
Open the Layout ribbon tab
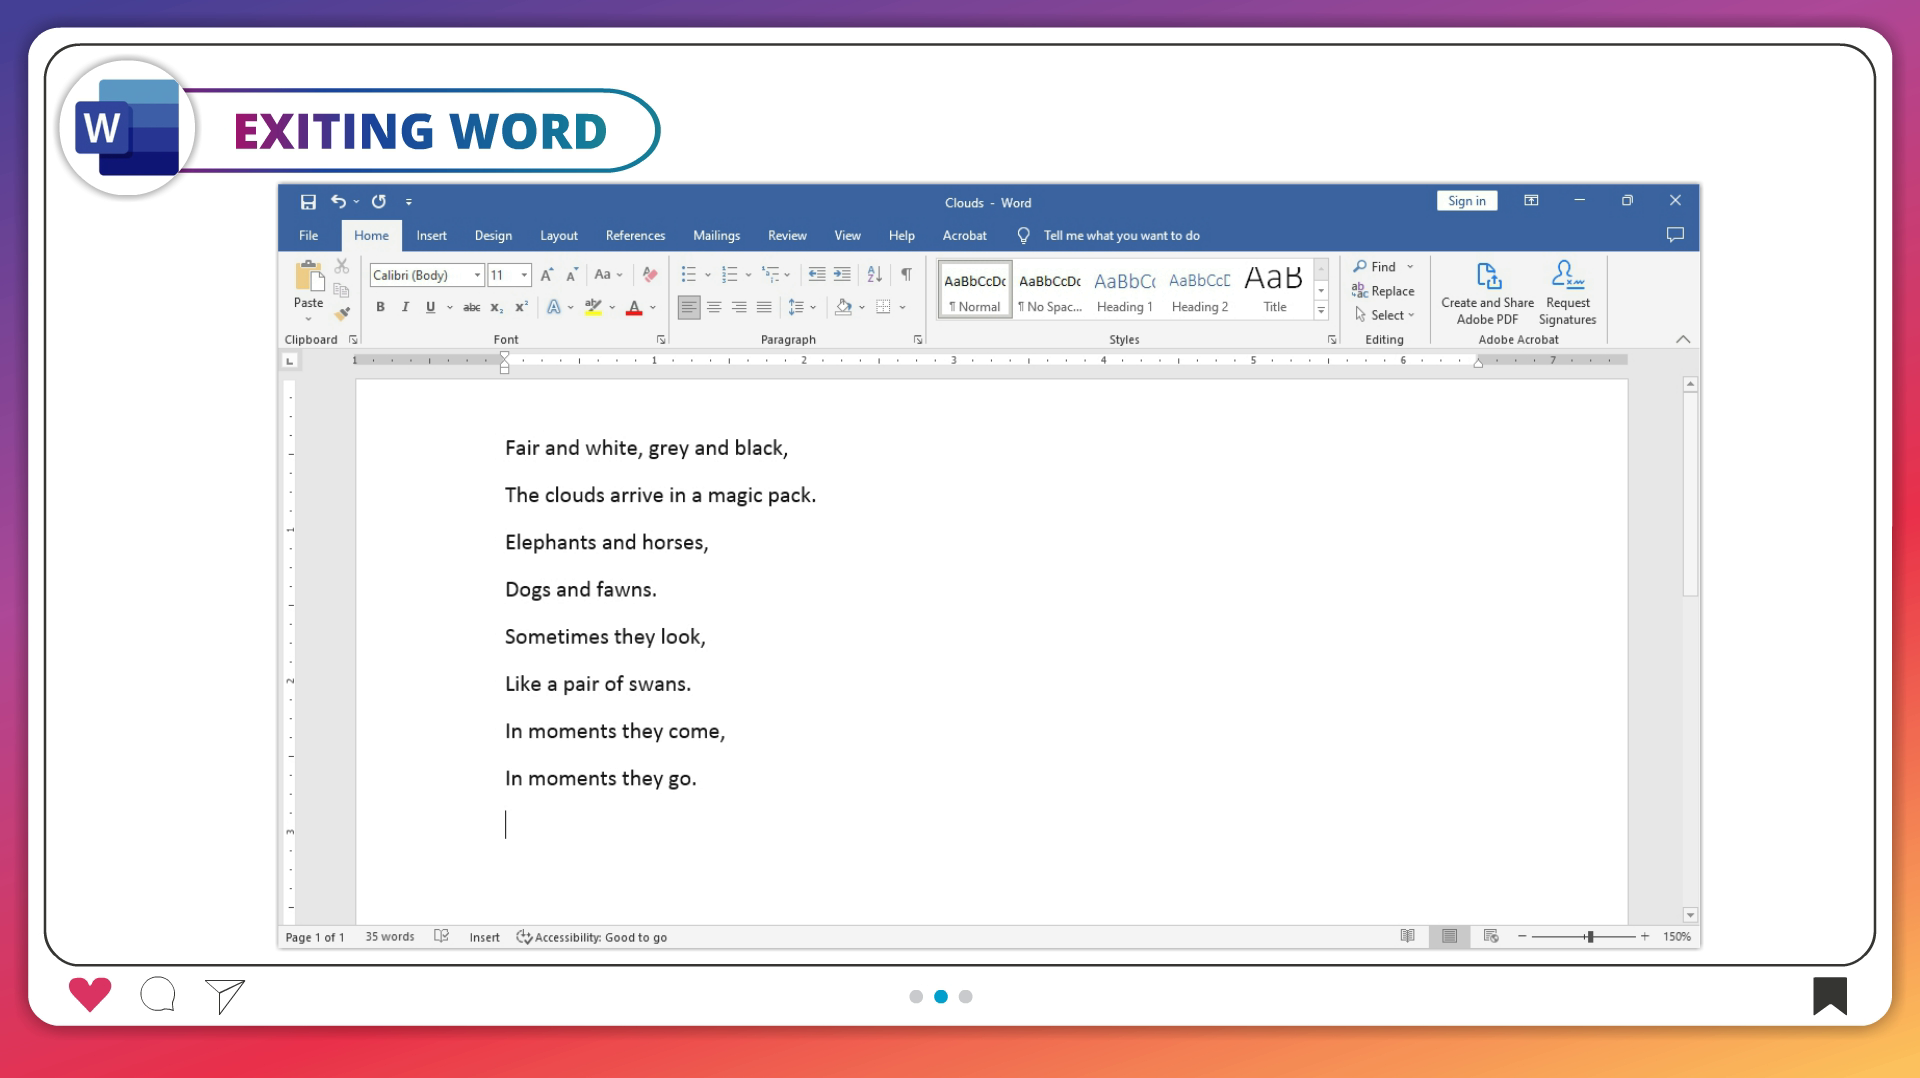click(x=558, y=236)
